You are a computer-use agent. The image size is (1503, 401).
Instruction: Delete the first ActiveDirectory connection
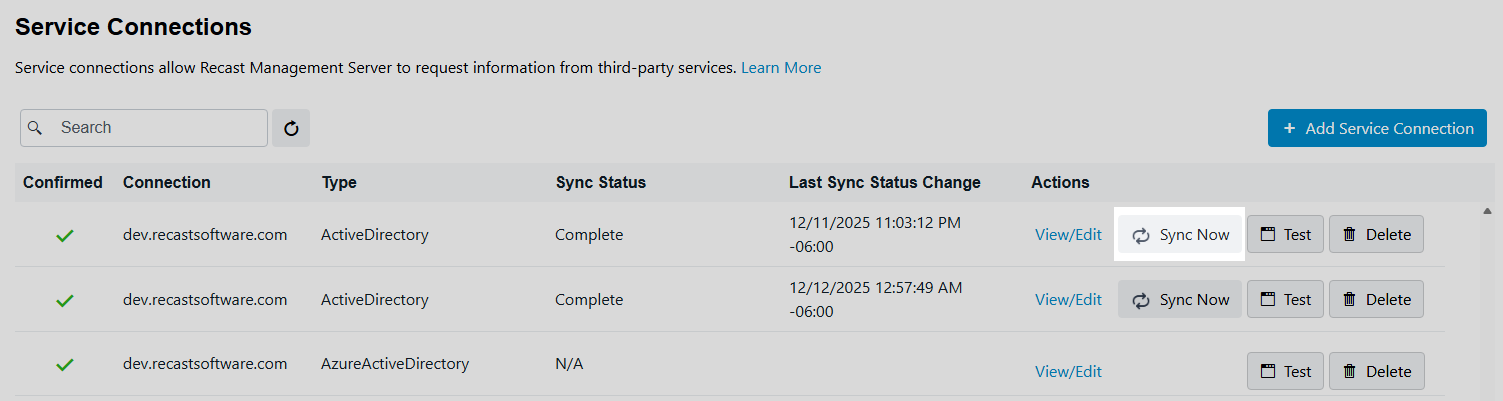1376,235
